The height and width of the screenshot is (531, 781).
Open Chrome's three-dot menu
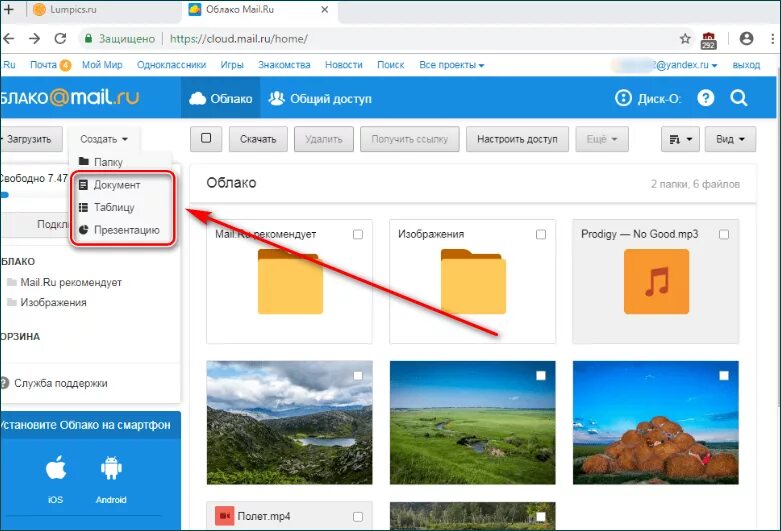[x=773, y=38]
